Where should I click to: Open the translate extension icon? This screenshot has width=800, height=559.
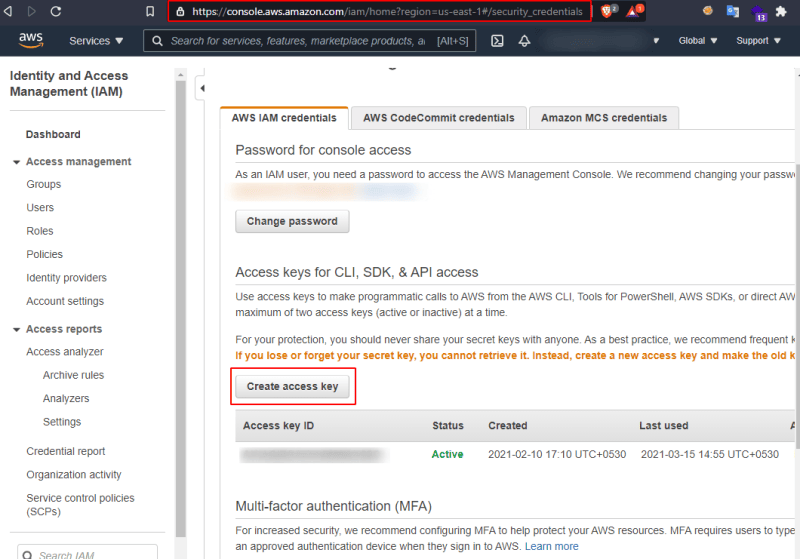tap(733, 11)
